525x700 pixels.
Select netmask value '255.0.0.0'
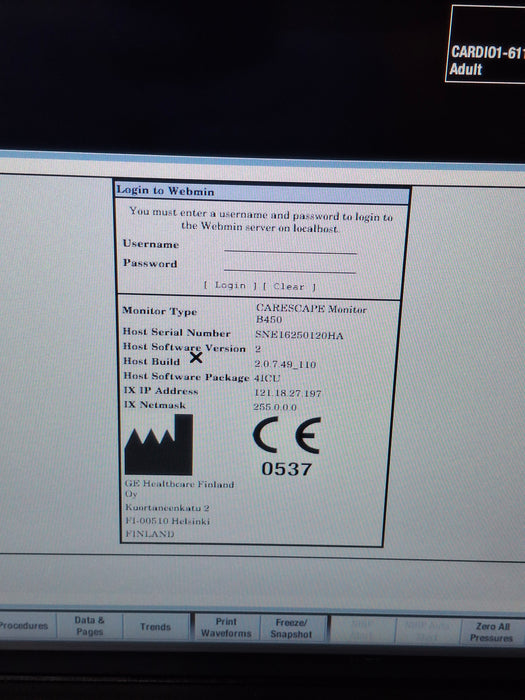point(275,407)
